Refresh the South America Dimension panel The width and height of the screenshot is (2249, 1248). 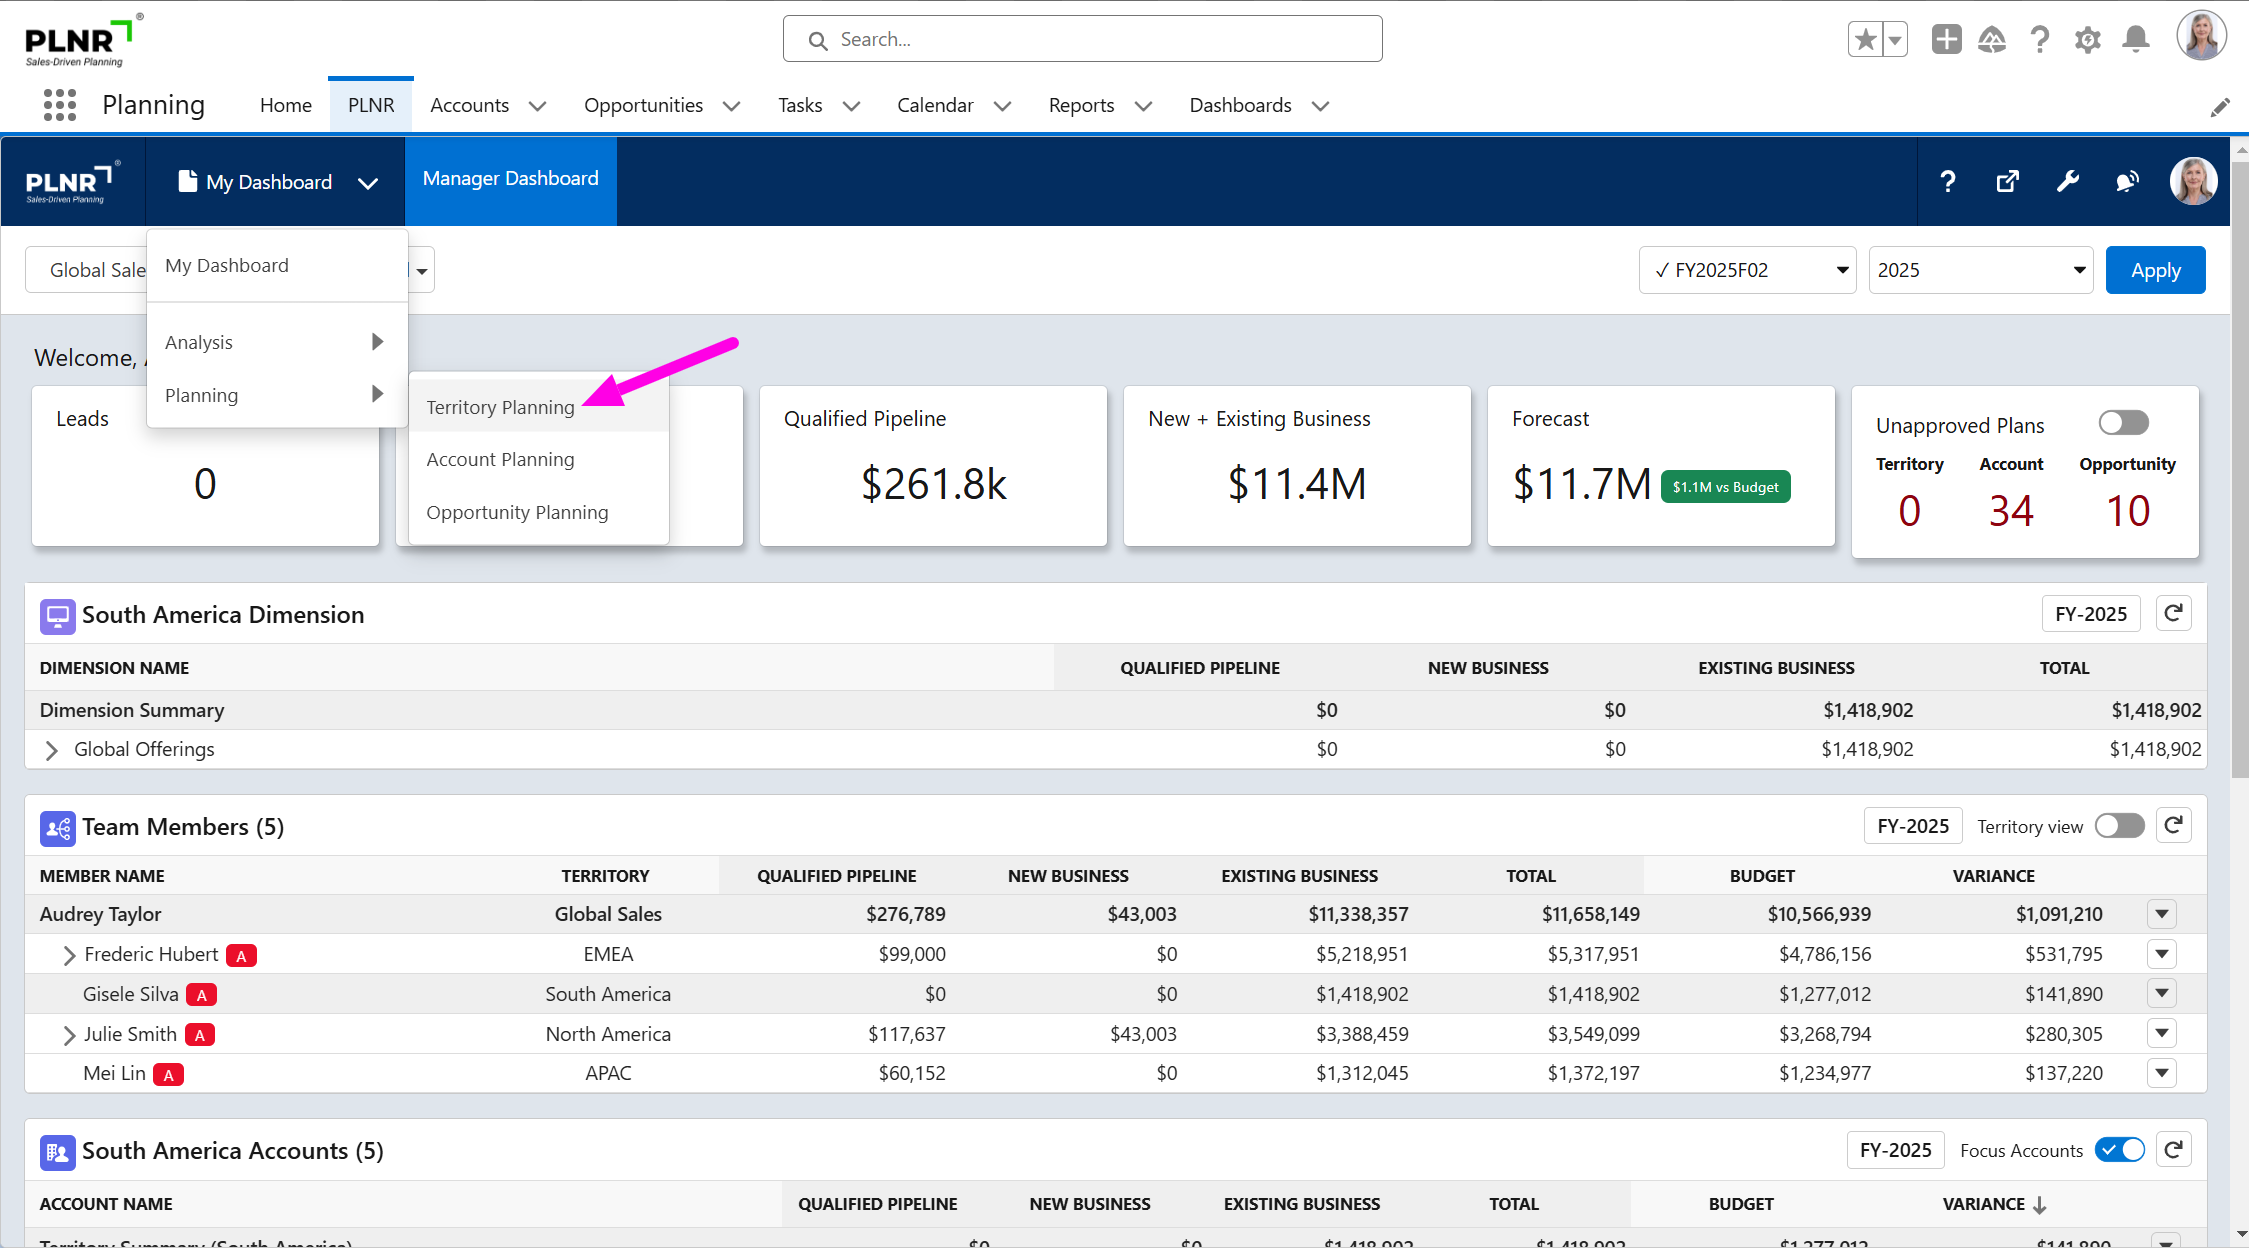2173,613
